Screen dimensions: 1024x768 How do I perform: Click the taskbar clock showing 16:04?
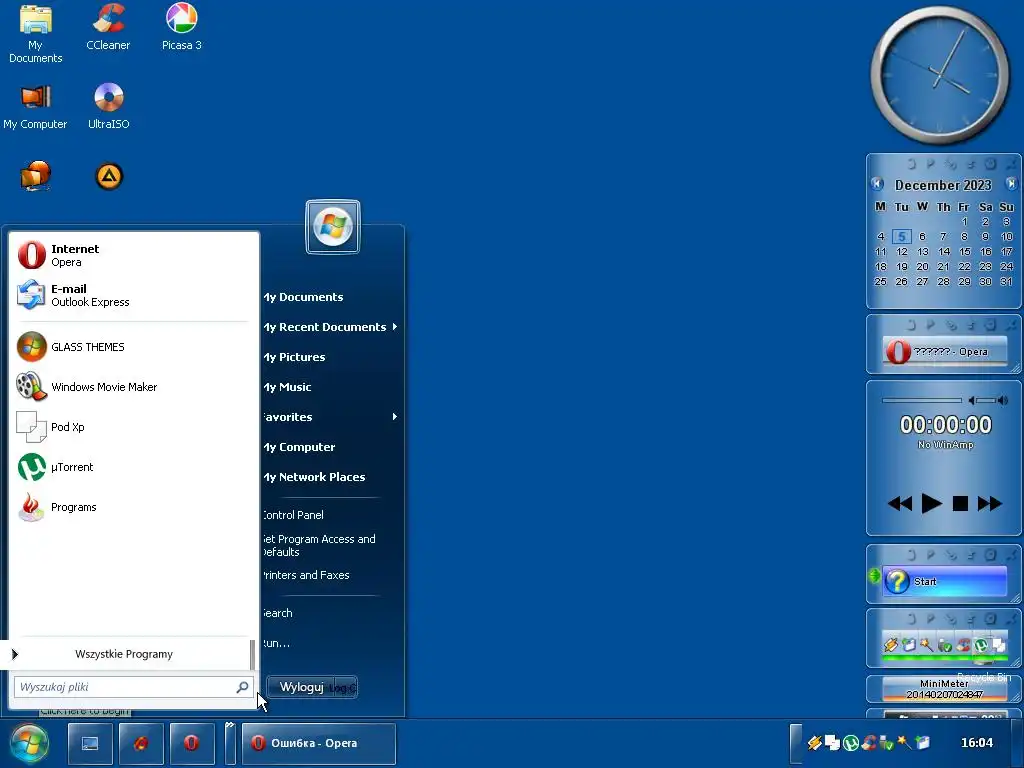point(977,743)
